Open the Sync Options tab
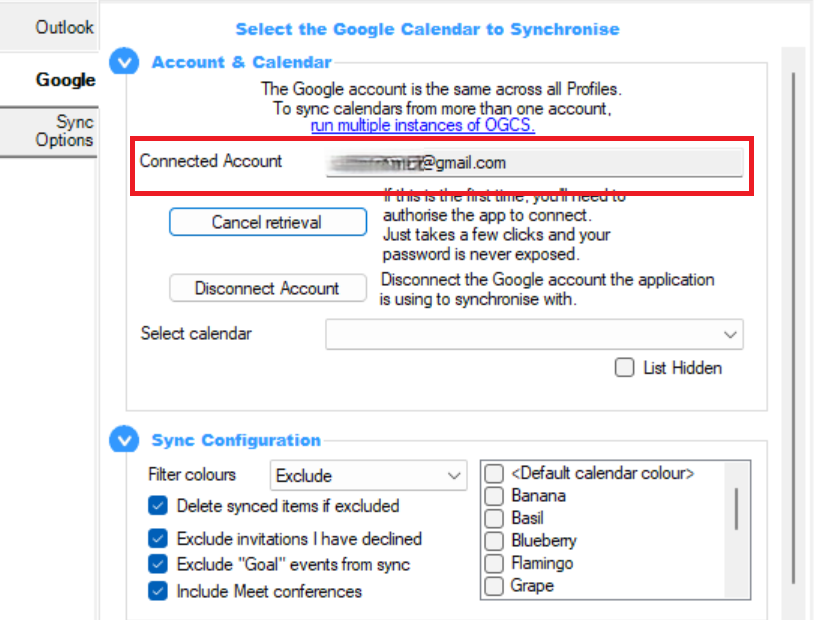Viewport: 814px width, 620px height. pyautogui.click(x=49, y=131)
